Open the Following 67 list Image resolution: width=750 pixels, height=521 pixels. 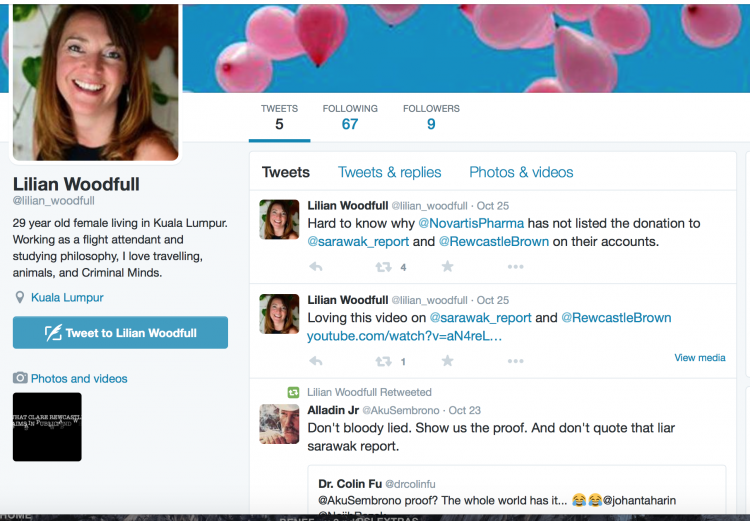coord(350,117)
